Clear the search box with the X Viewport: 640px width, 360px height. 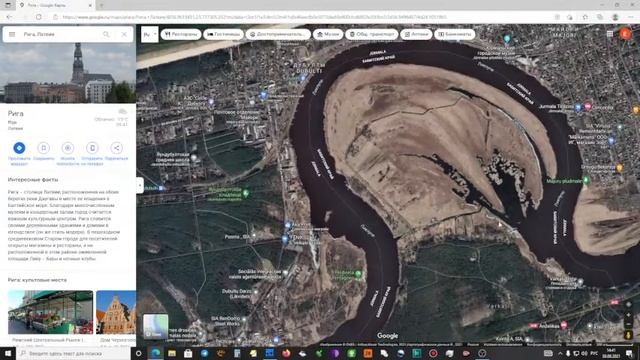(x=124, y=34)
